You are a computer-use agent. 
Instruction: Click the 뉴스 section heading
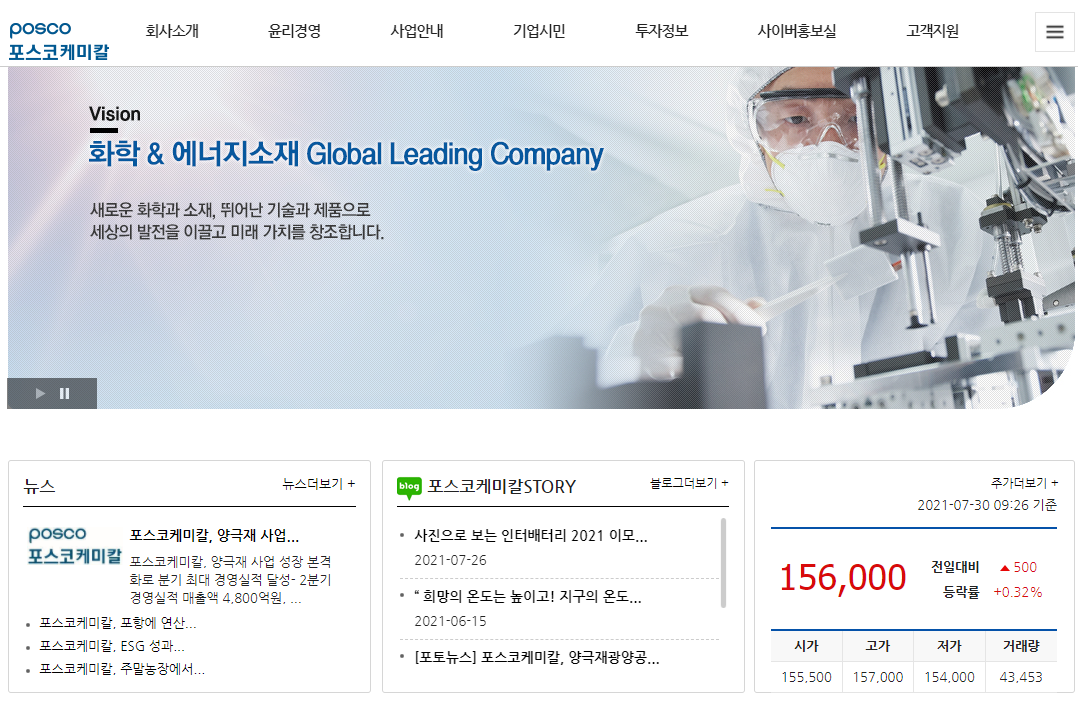click(x=39, y=487)
